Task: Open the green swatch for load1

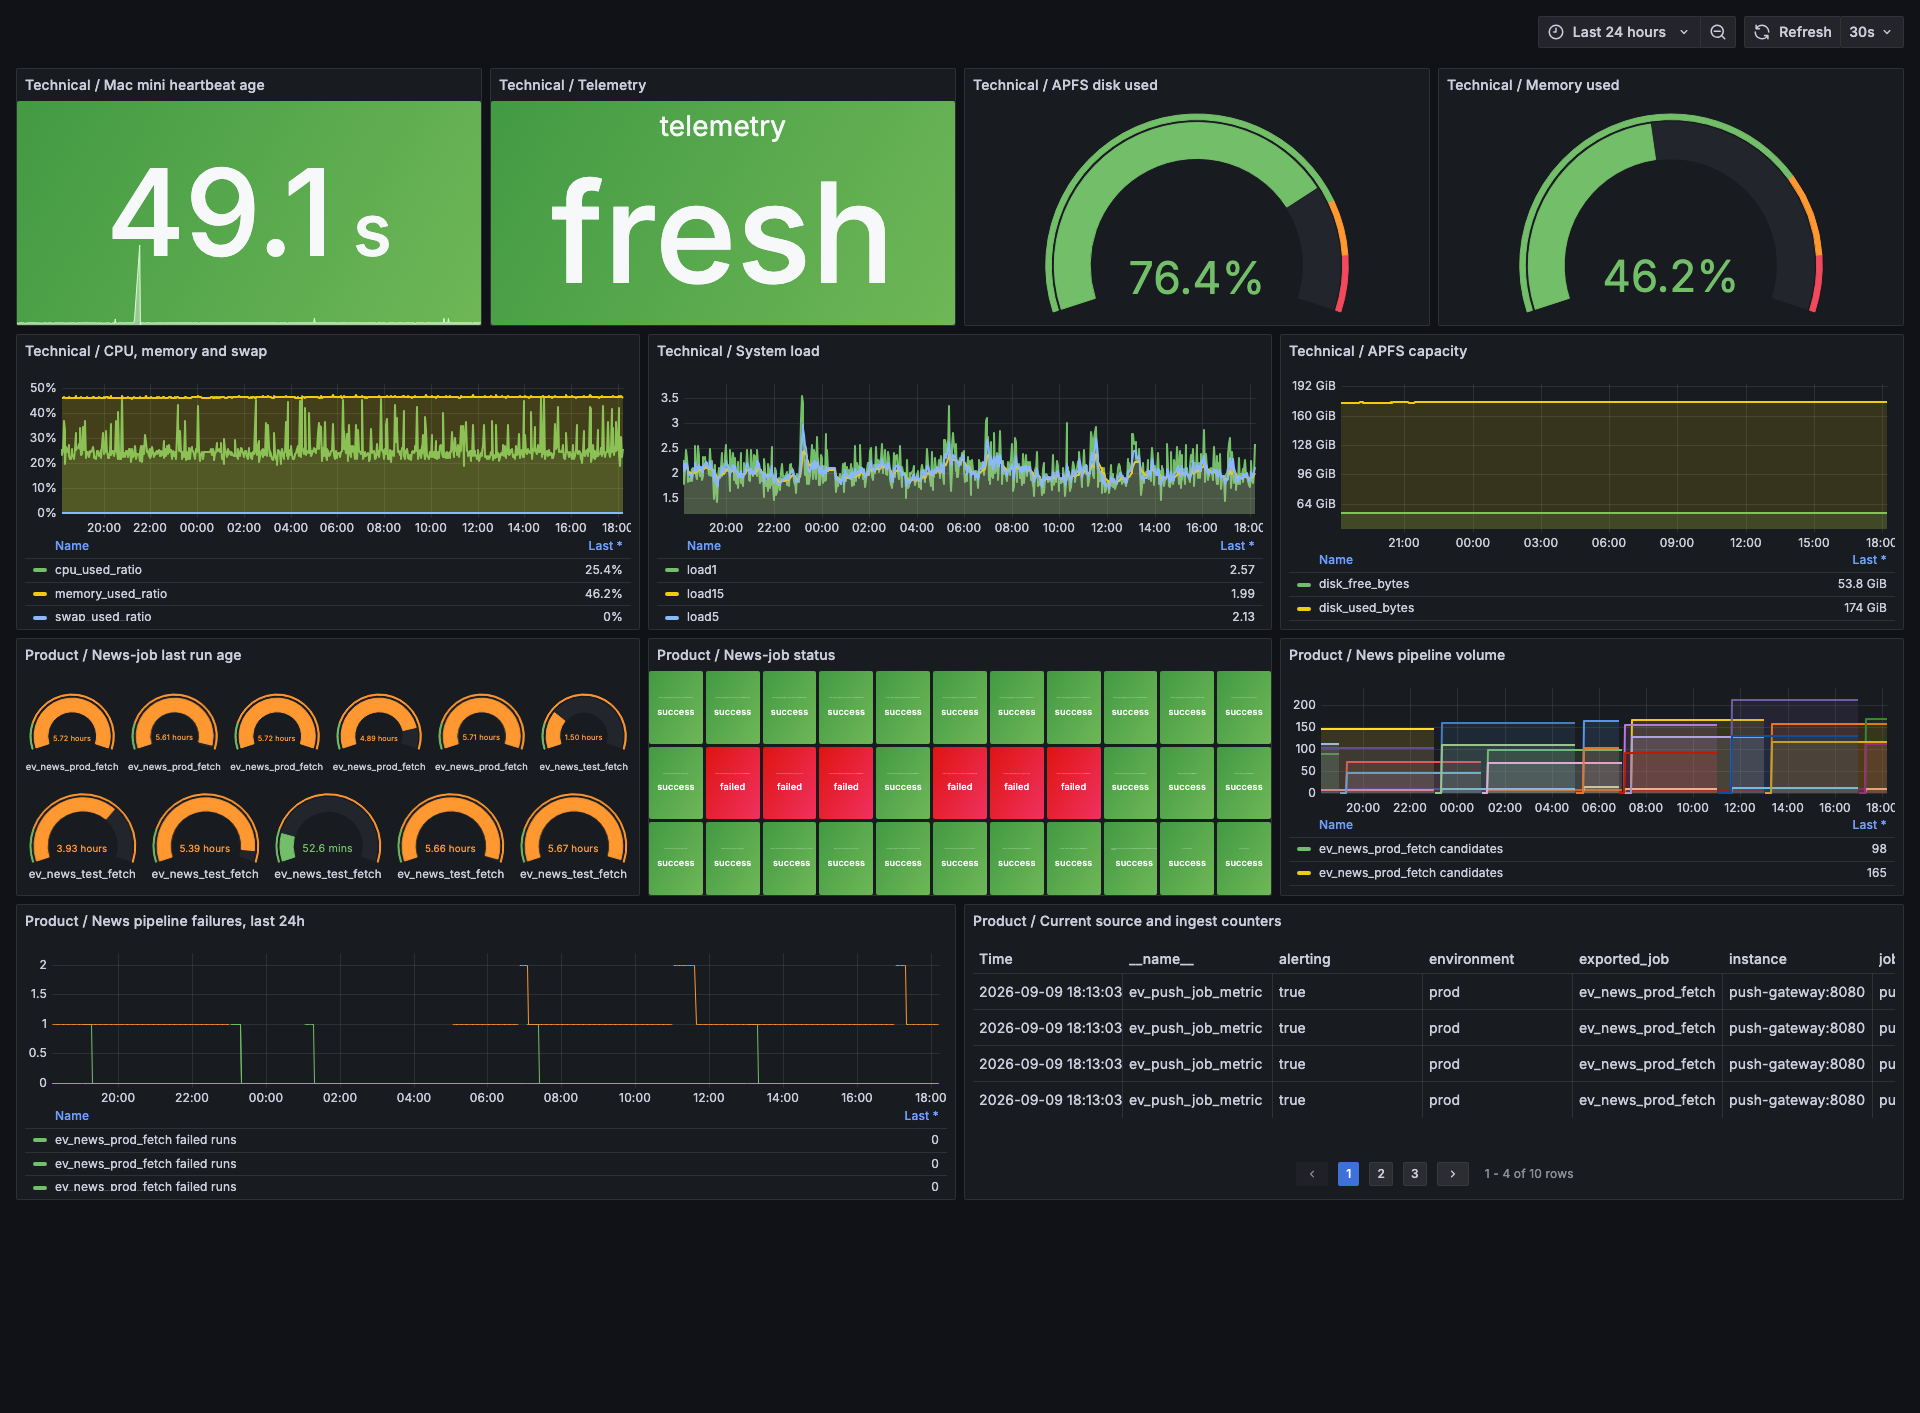Action: click(x=672, y=570)
